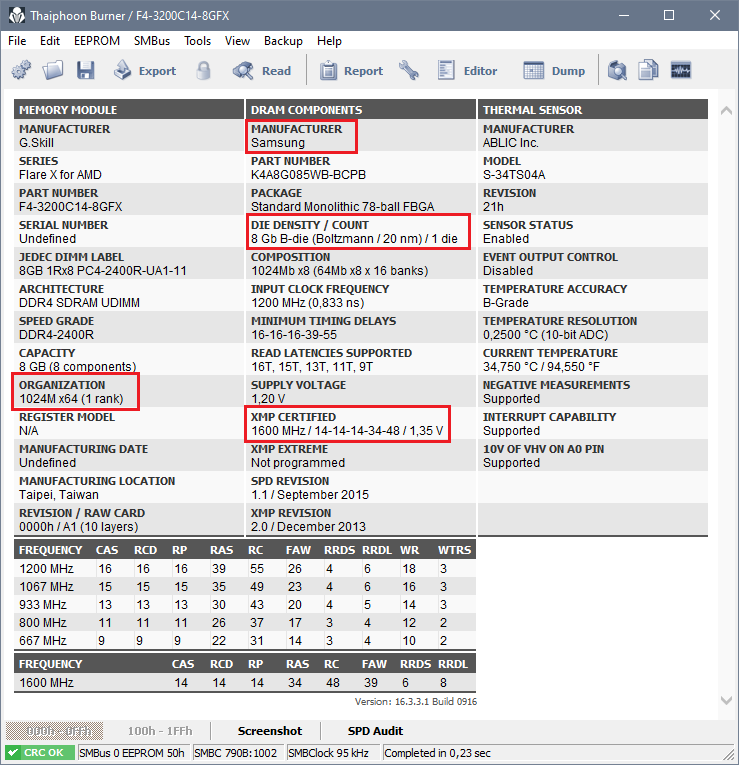Click the 1024M x64 (1 rank) organization value
The width and height of the screenshot is (739, 765).
click(x=71, y=399)
